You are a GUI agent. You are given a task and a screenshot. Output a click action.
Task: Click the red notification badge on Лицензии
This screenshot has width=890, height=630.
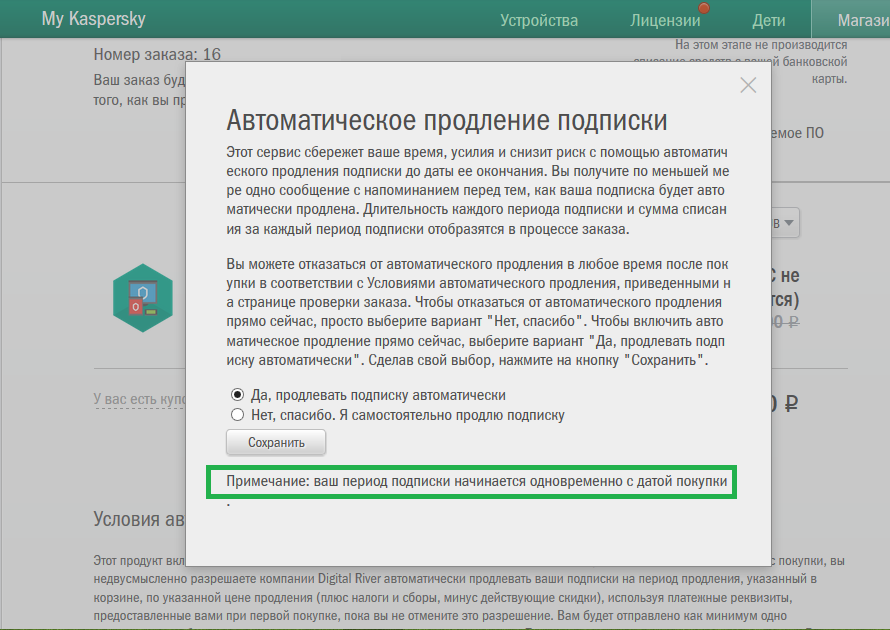tap(703, 8)
